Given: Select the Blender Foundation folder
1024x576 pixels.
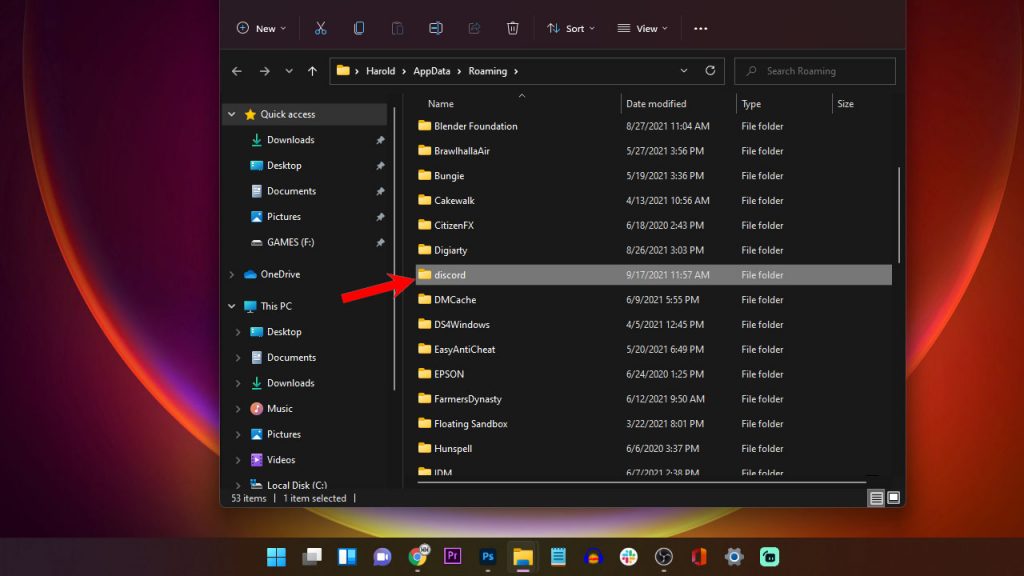Looking at the screenshot, I should 475,126.
